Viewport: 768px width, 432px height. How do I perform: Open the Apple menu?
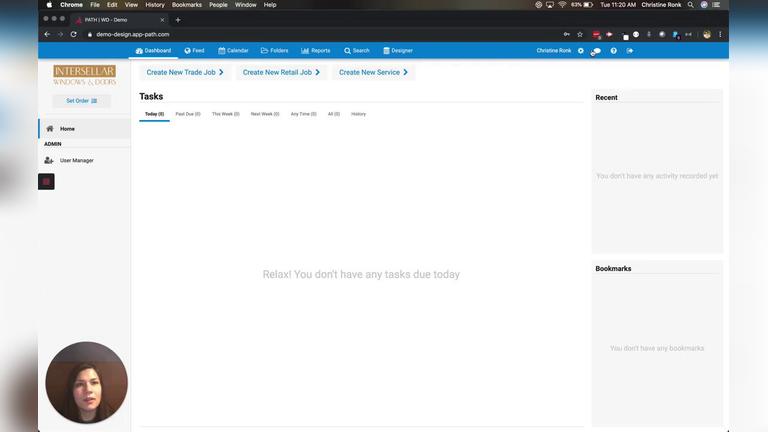tap(49, 4)
